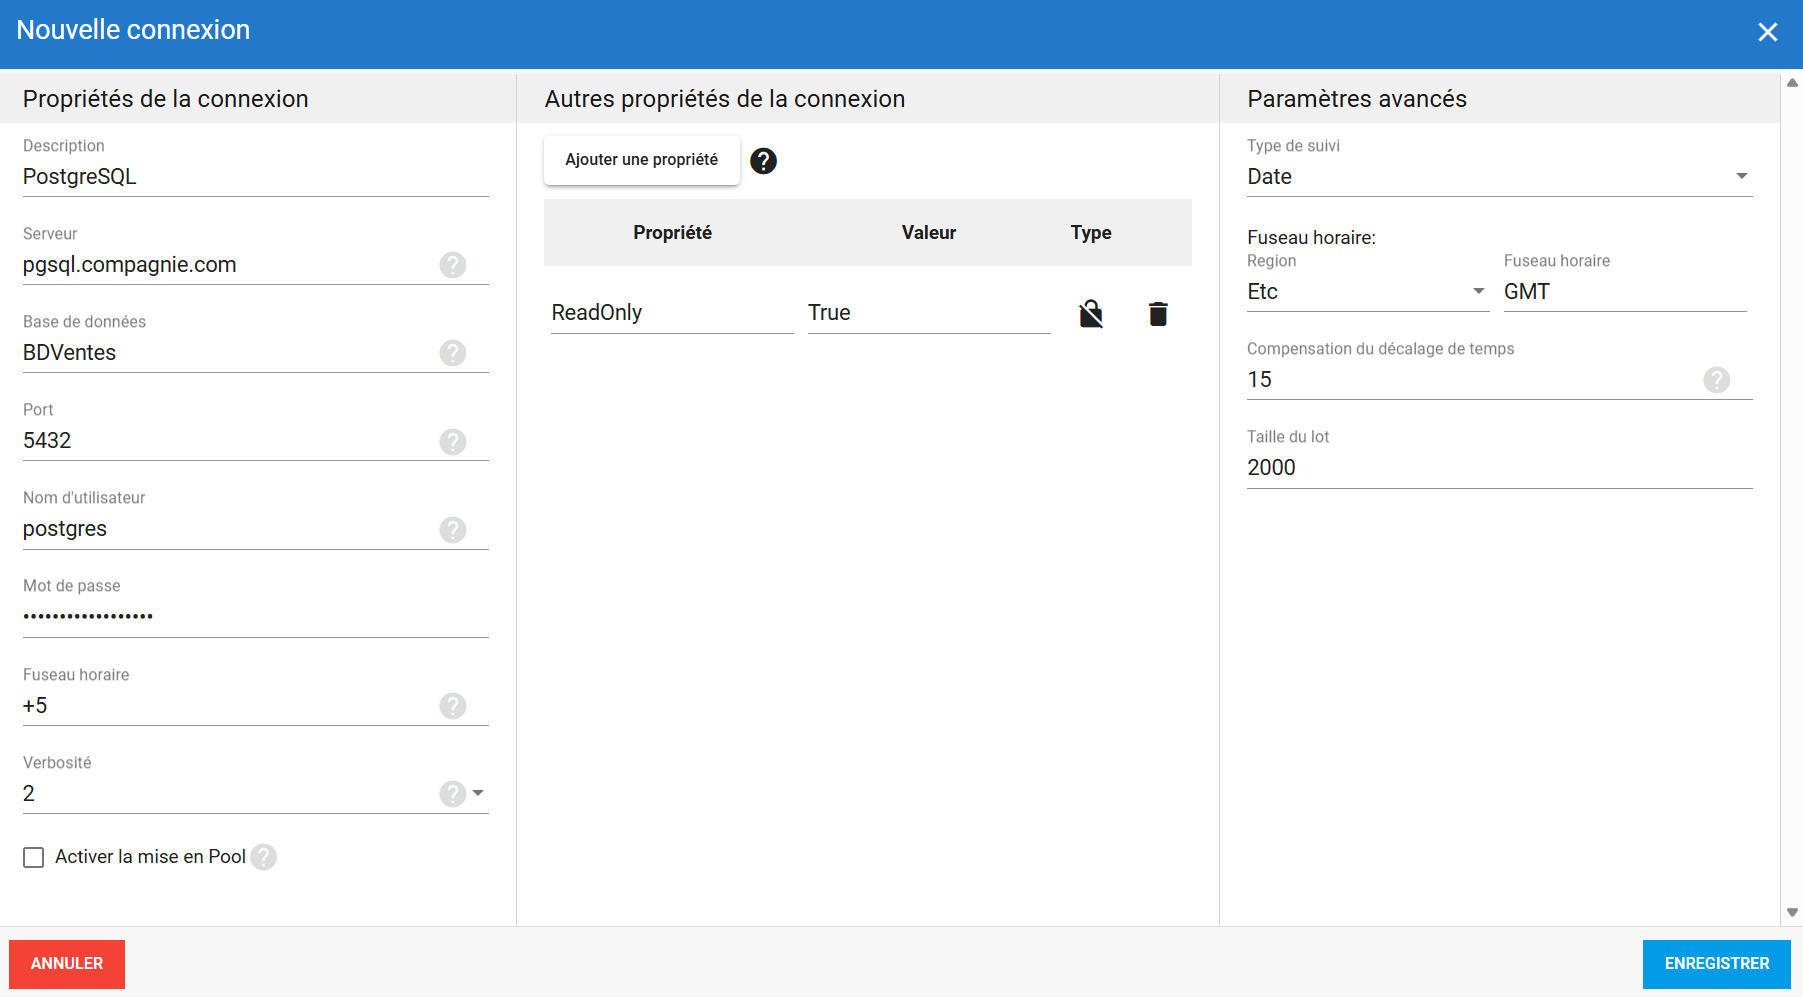
Task: Click the ANNULER button
Action: pyautogui.click(x=67, y=964)
